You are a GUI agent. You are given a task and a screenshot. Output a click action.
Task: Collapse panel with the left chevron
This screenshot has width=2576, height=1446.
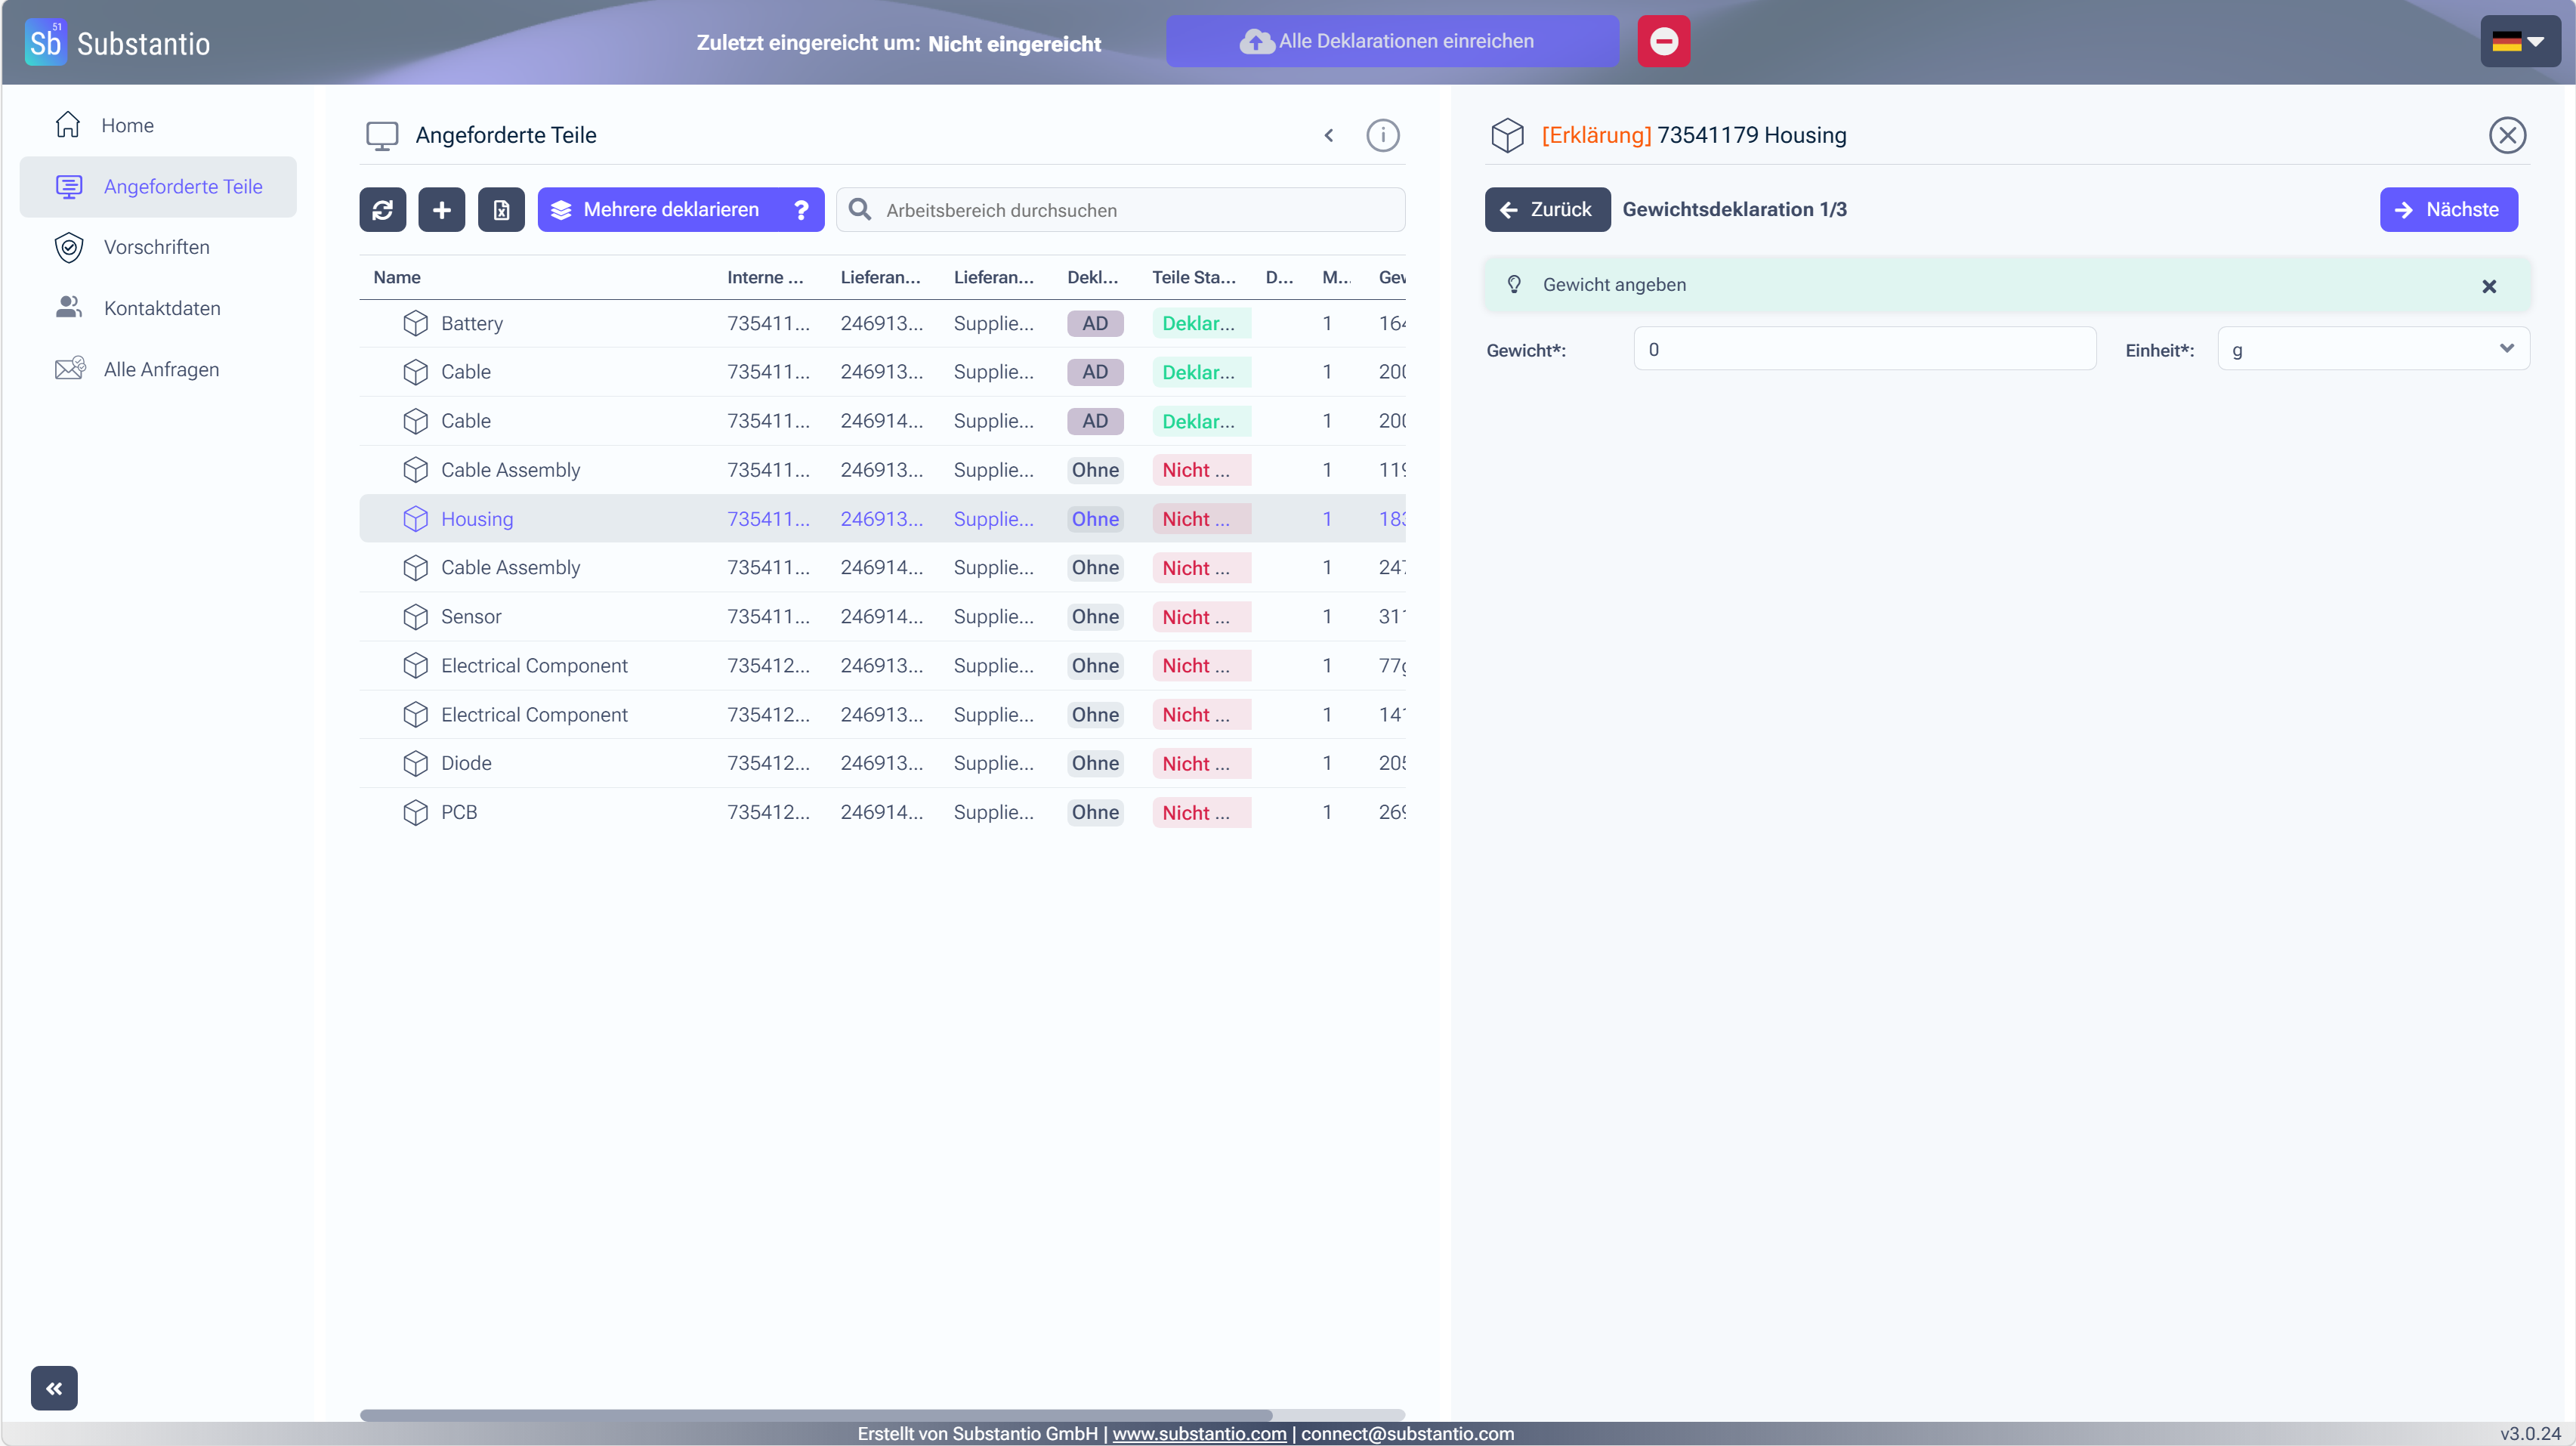click(1329, 135)
